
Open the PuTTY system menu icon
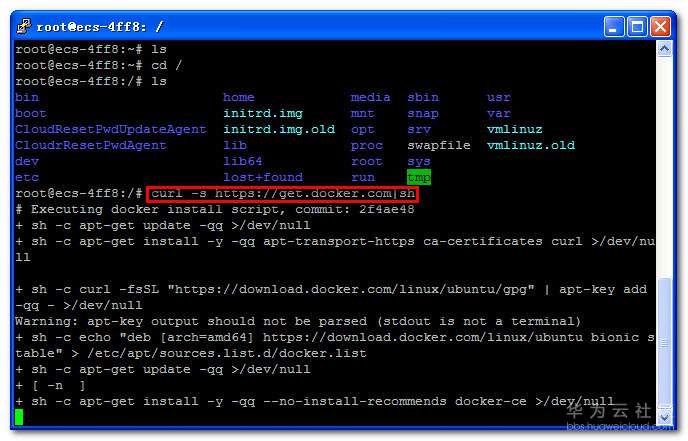(24, 26)
